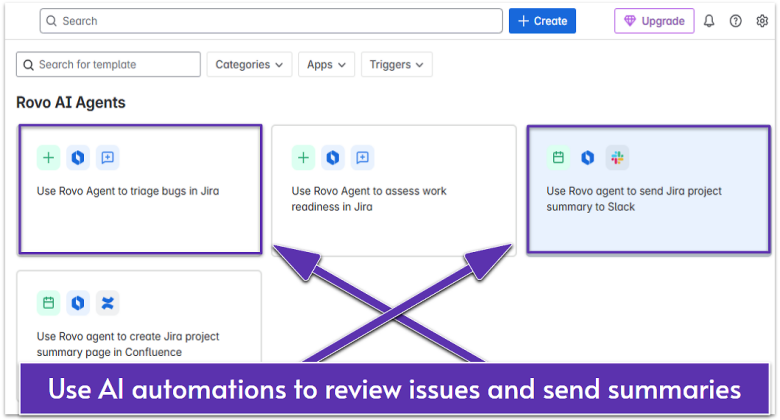Expand the Apps dropdown
Image resolution: width=780 pixels, height=420 pixels.
326,64
